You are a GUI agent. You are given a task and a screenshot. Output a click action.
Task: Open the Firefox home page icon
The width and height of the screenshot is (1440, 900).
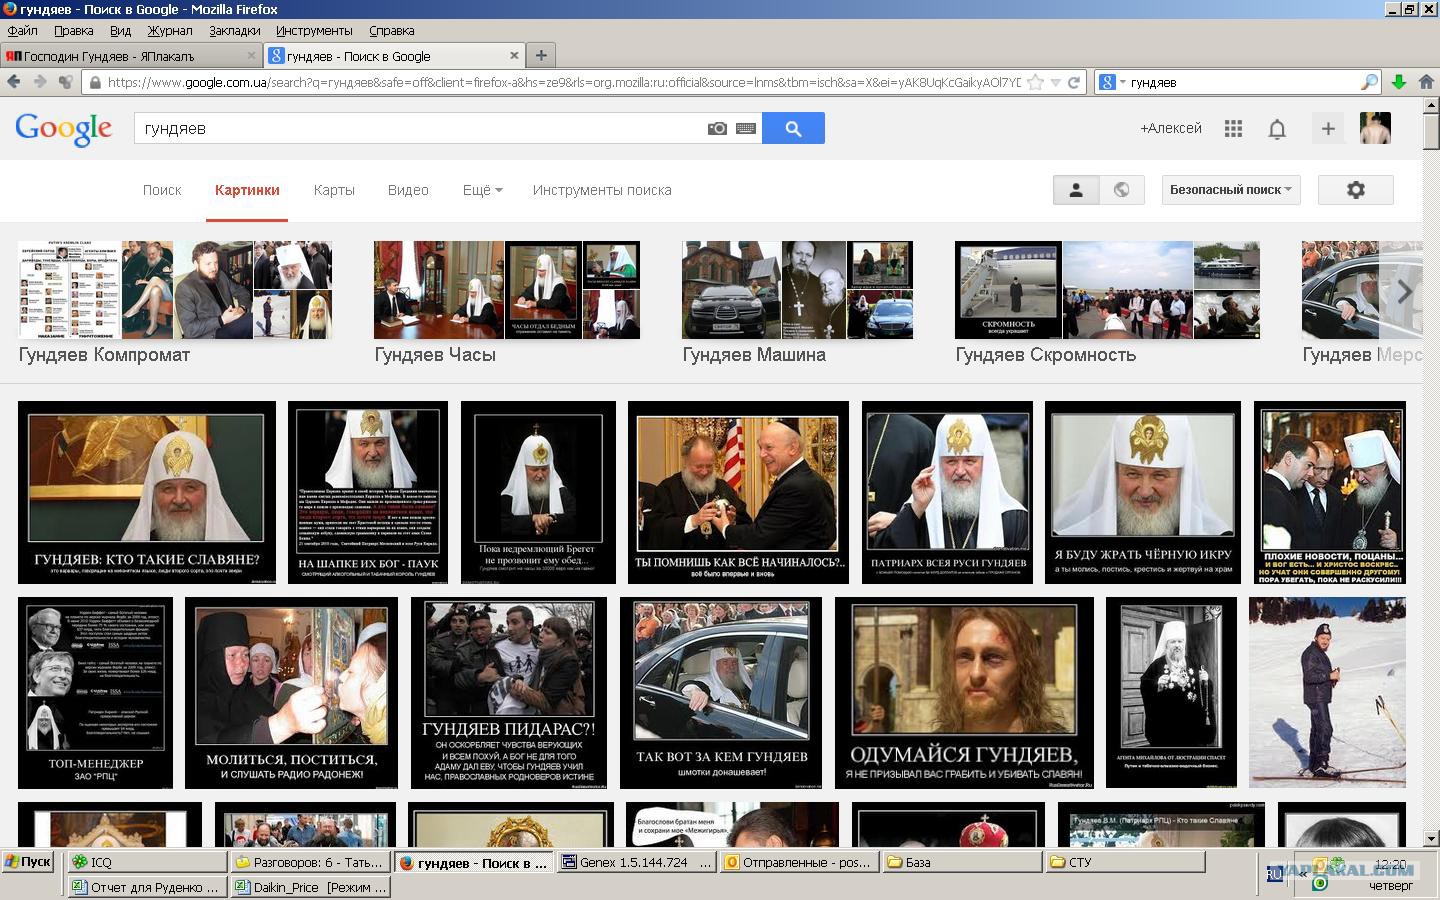click(1425, 82)
